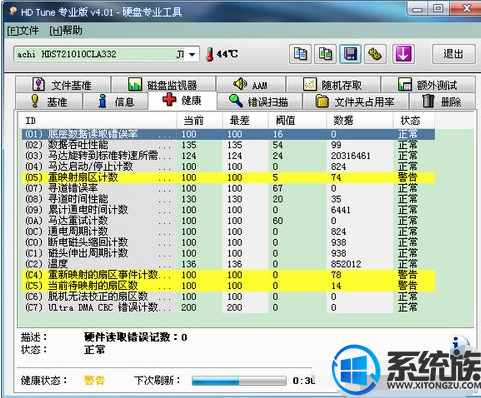Select row (C6) 脱机无法校正的扇区数

tap(228, 297)
